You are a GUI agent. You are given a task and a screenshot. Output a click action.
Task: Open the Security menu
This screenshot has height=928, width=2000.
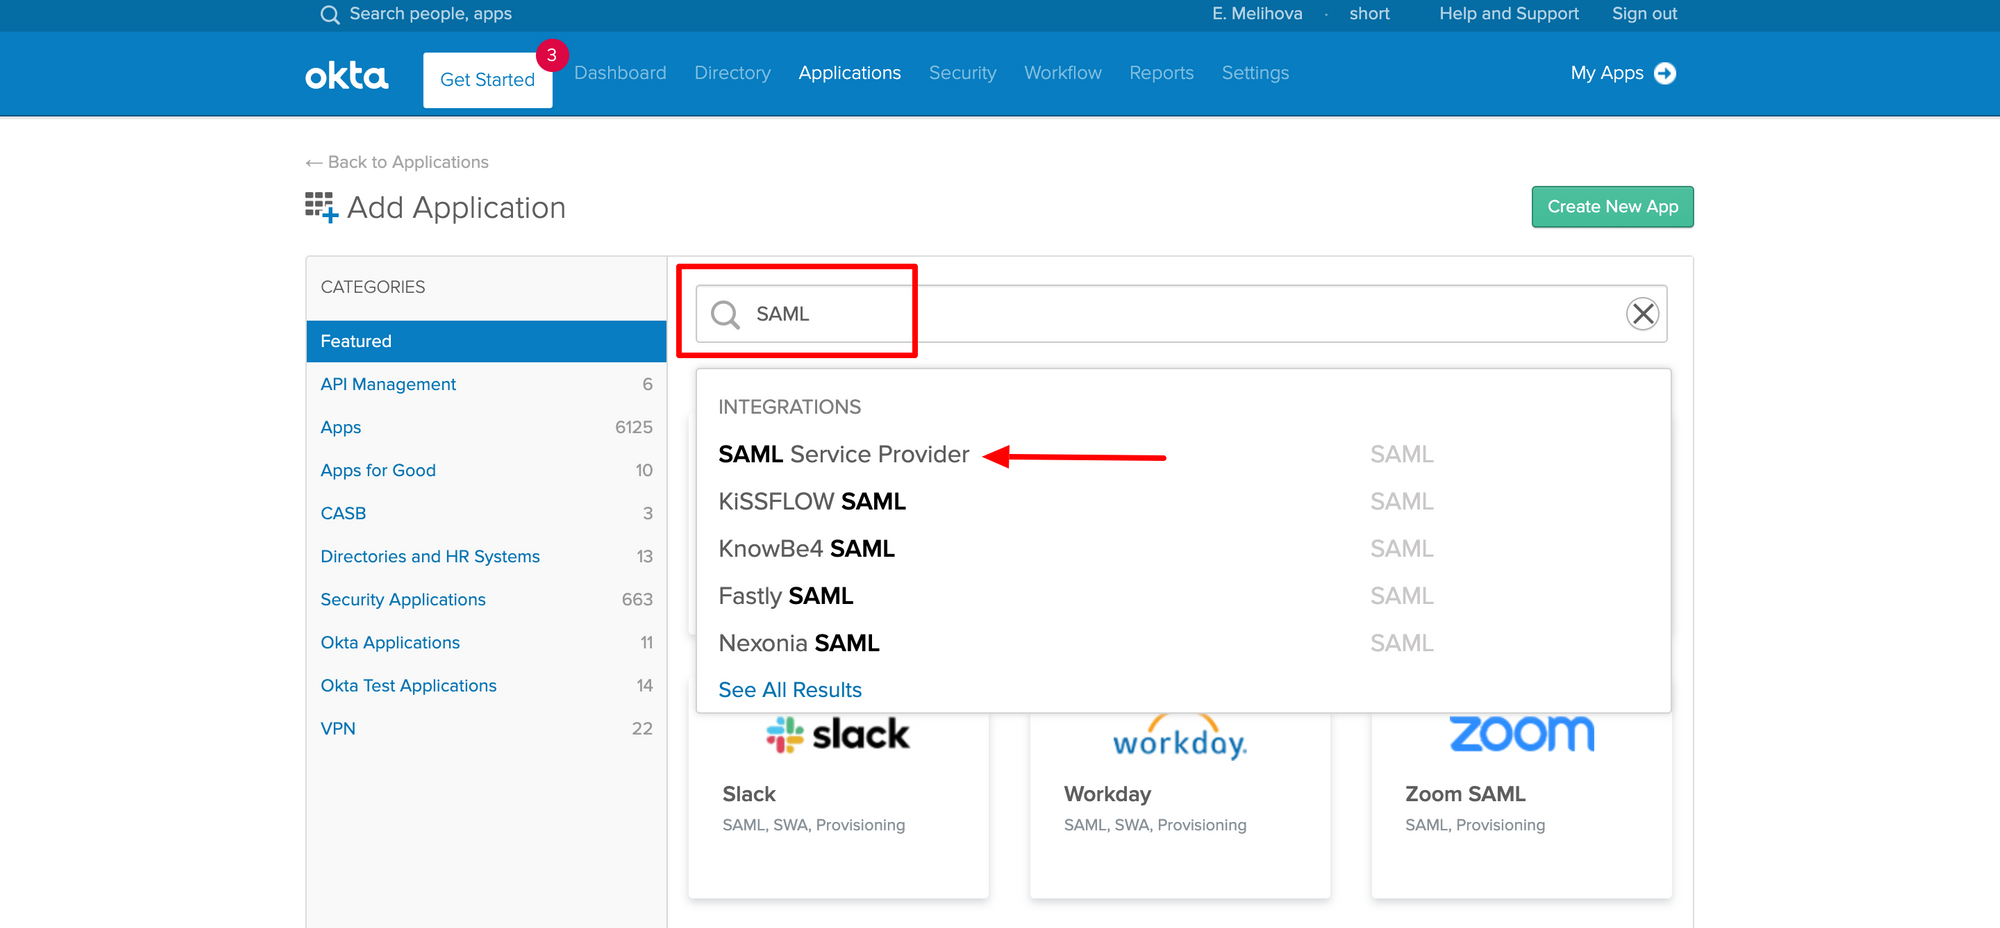click(963, 73)
